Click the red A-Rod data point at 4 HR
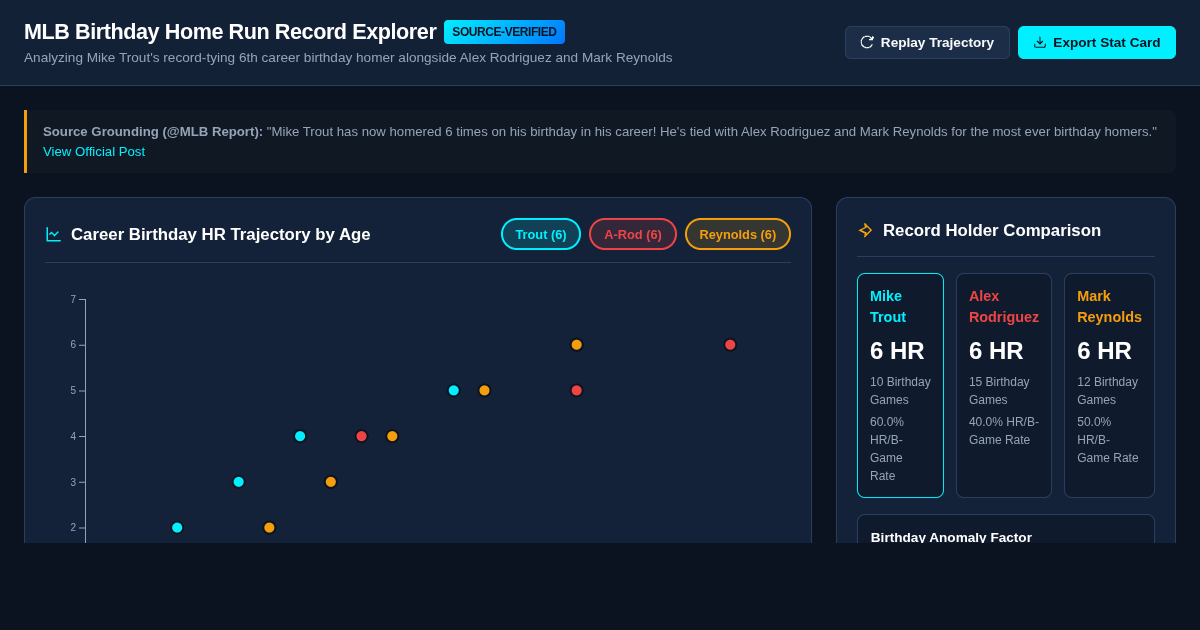 [362, 436]
